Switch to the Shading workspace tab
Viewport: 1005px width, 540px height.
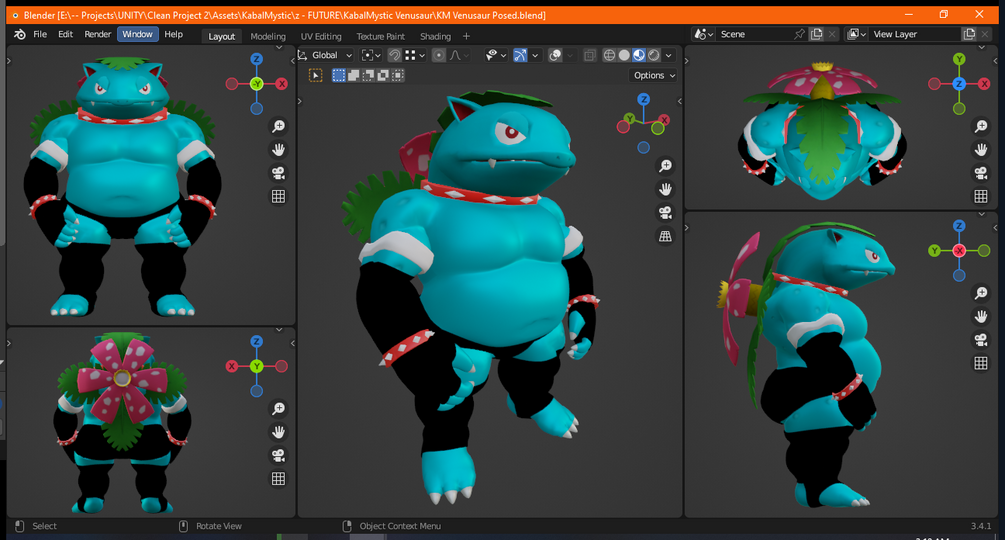435,37
